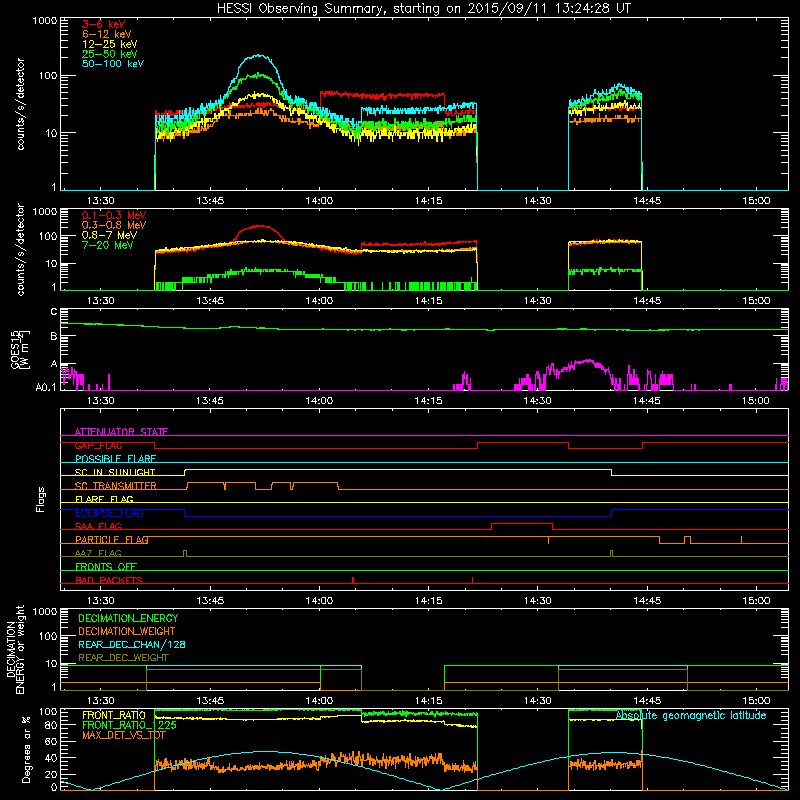This screenshot has height=800, width=800.
Task: Click the FRONT_RATIO legend label
Action: pyautogui.click(x=114, y=715)
